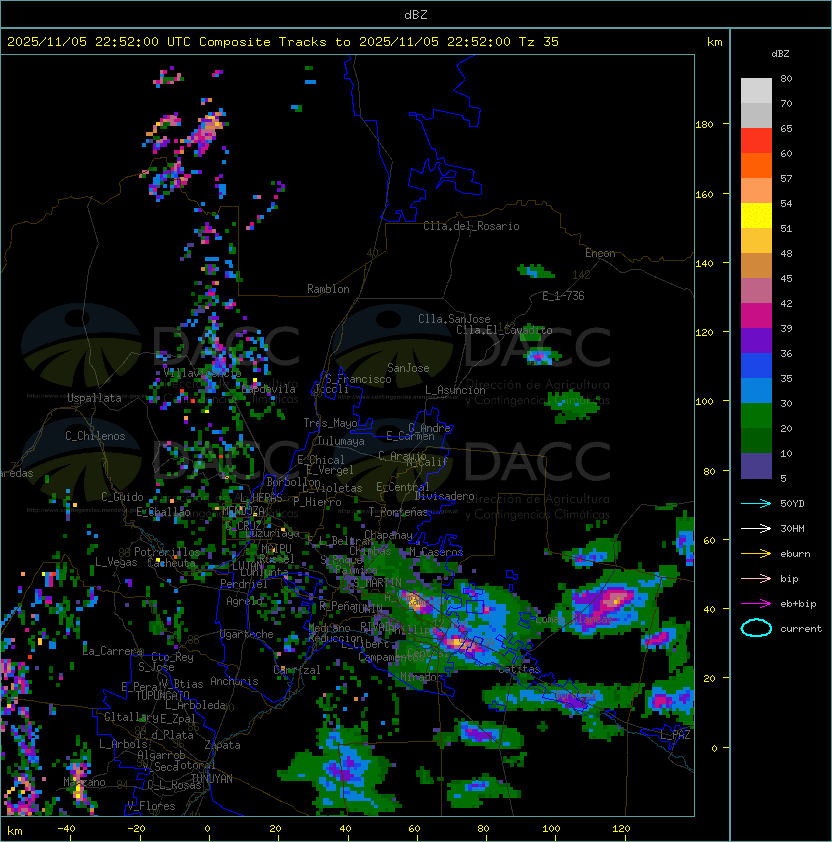Click the 'Carrizal' map label
This screenshot has width=832, height=842.
(297, 670)
